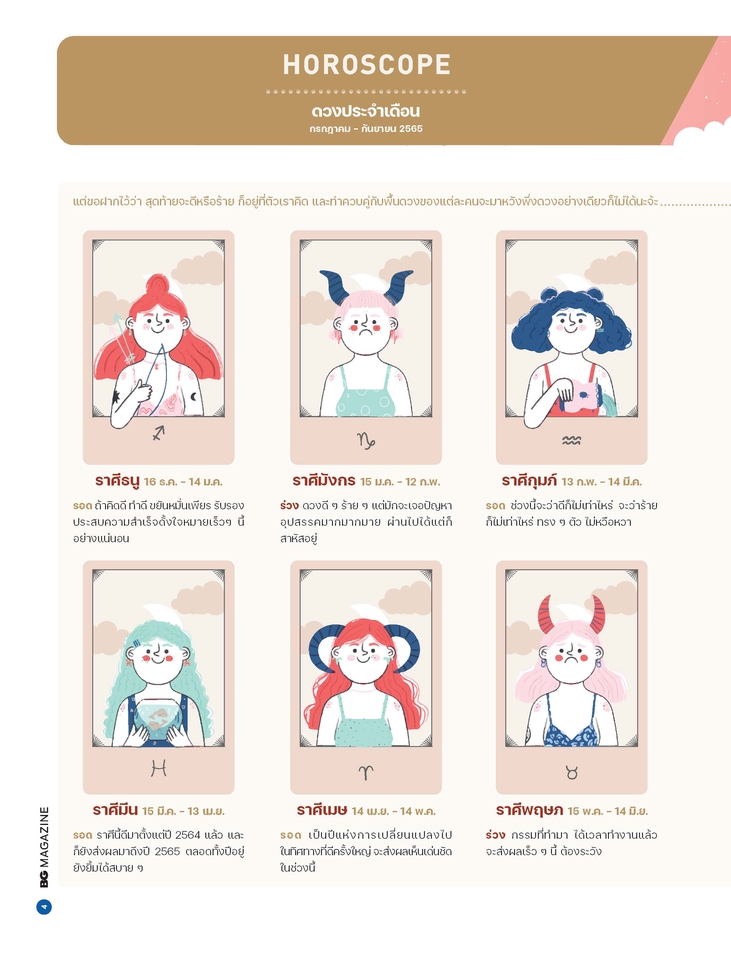Click the ราศีพฤษภ heading text
This screenshot has width=731, height=960.
click(529, 810)
